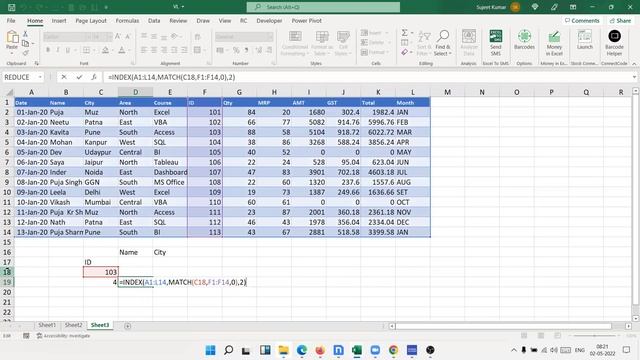Click the AutoSum sigma icon
The width and height of the screenshot is (640, 360).
(404, 33)
